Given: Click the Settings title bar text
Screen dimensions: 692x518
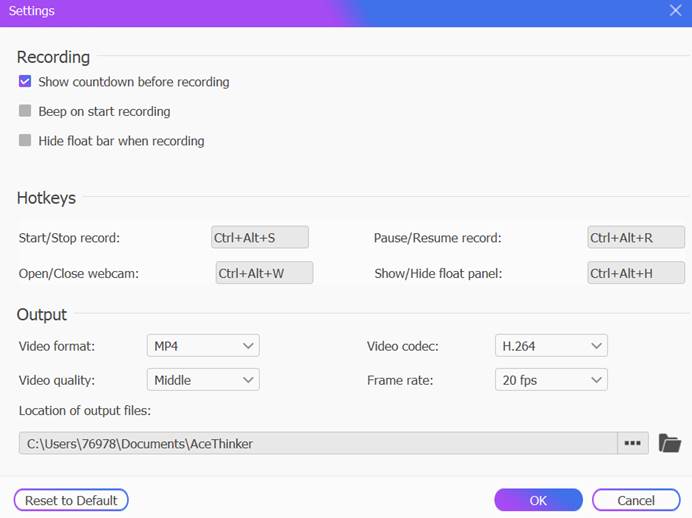Looking at the screenshot, I should [x=32, y=11].
